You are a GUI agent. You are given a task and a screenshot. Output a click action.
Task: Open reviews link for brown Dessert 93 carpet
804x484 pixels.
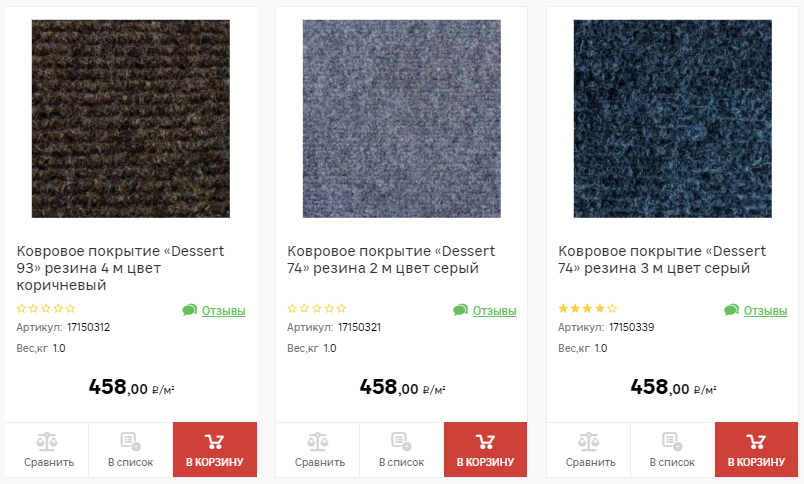point(224,311)
